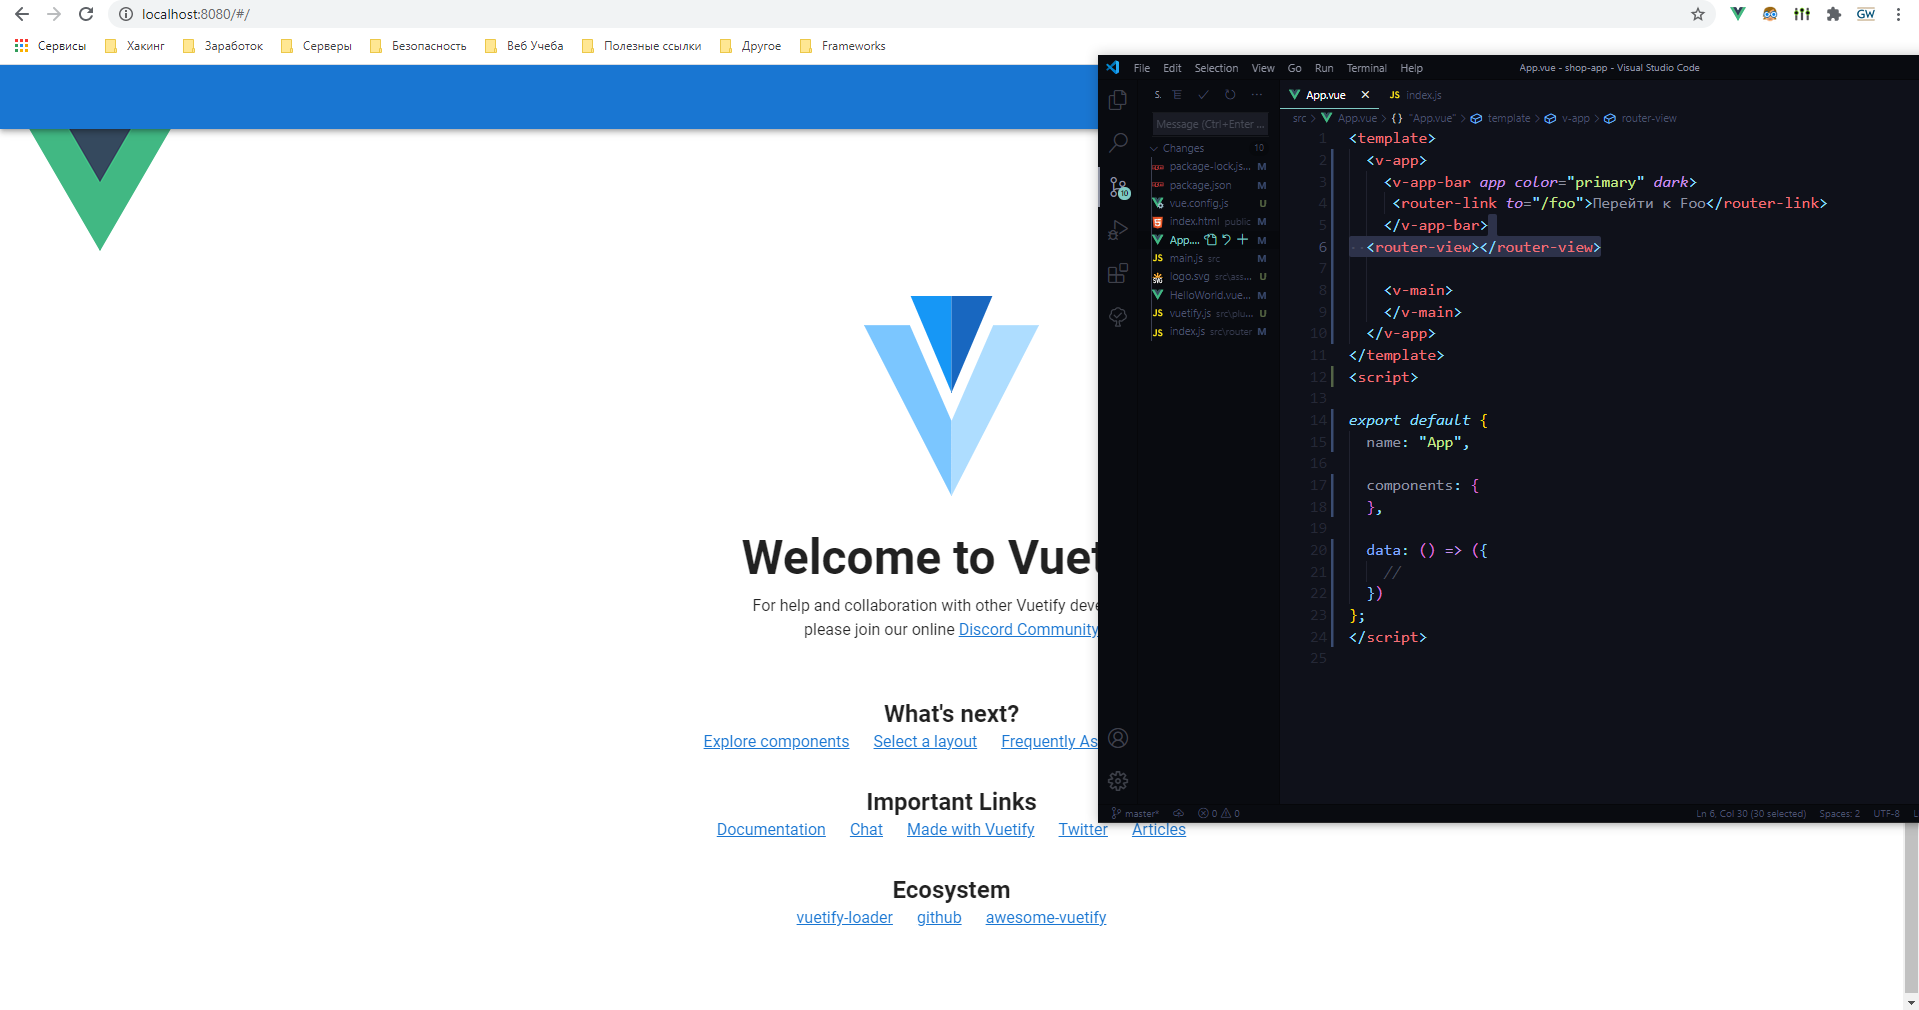Click the commit checkmark in Source Control
Image resolution: width=1919 pixels, height=1010 pixels.
coord(1203,95)
